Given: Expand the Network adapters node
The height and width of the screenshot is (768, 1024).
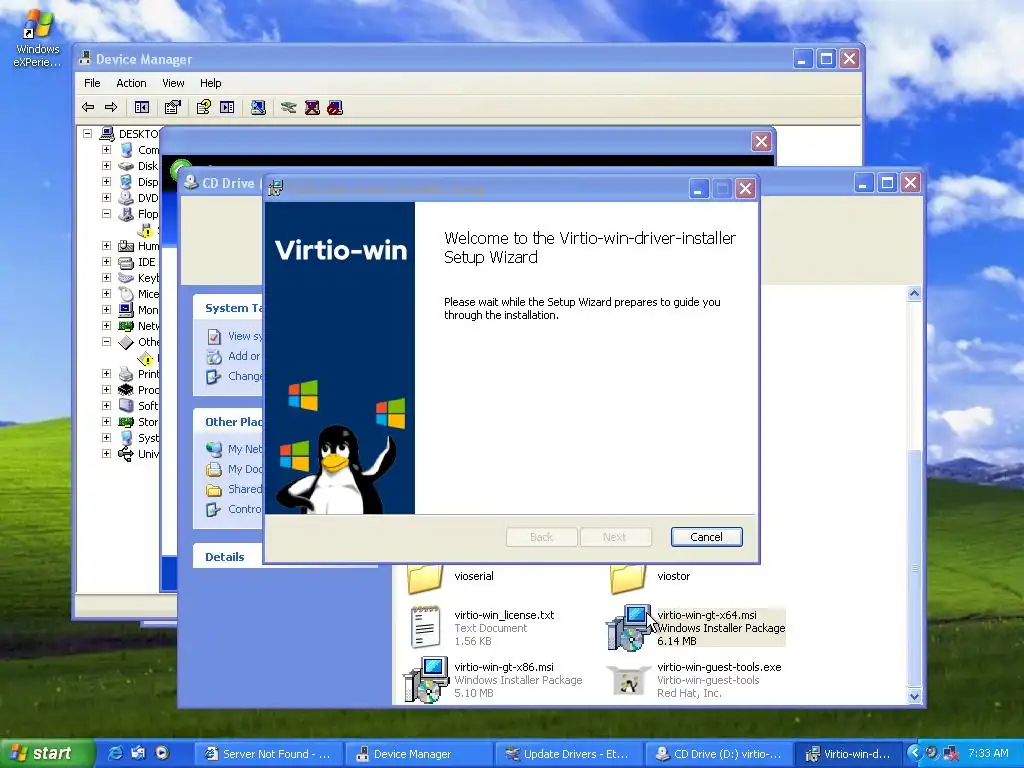Looking at the screenshot, I should pyautogui.click(x=106, y=325).
